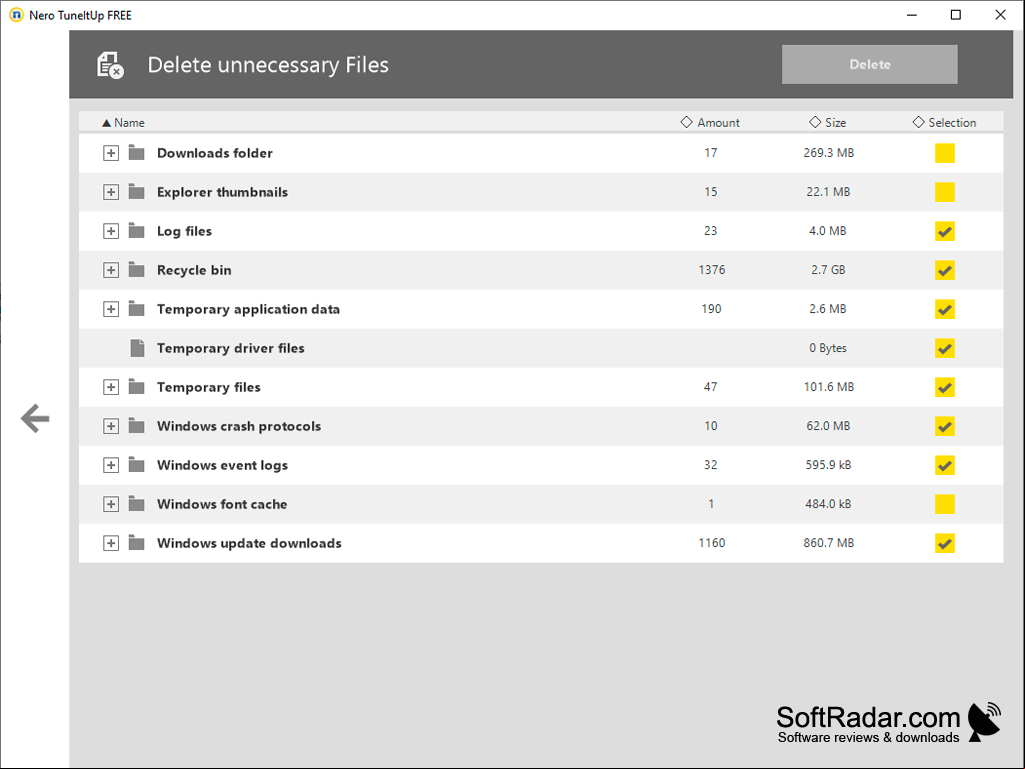The image size is (1025, 769).
Task: Uncheck Temporary application data checkbox
Action: point(945,309)
